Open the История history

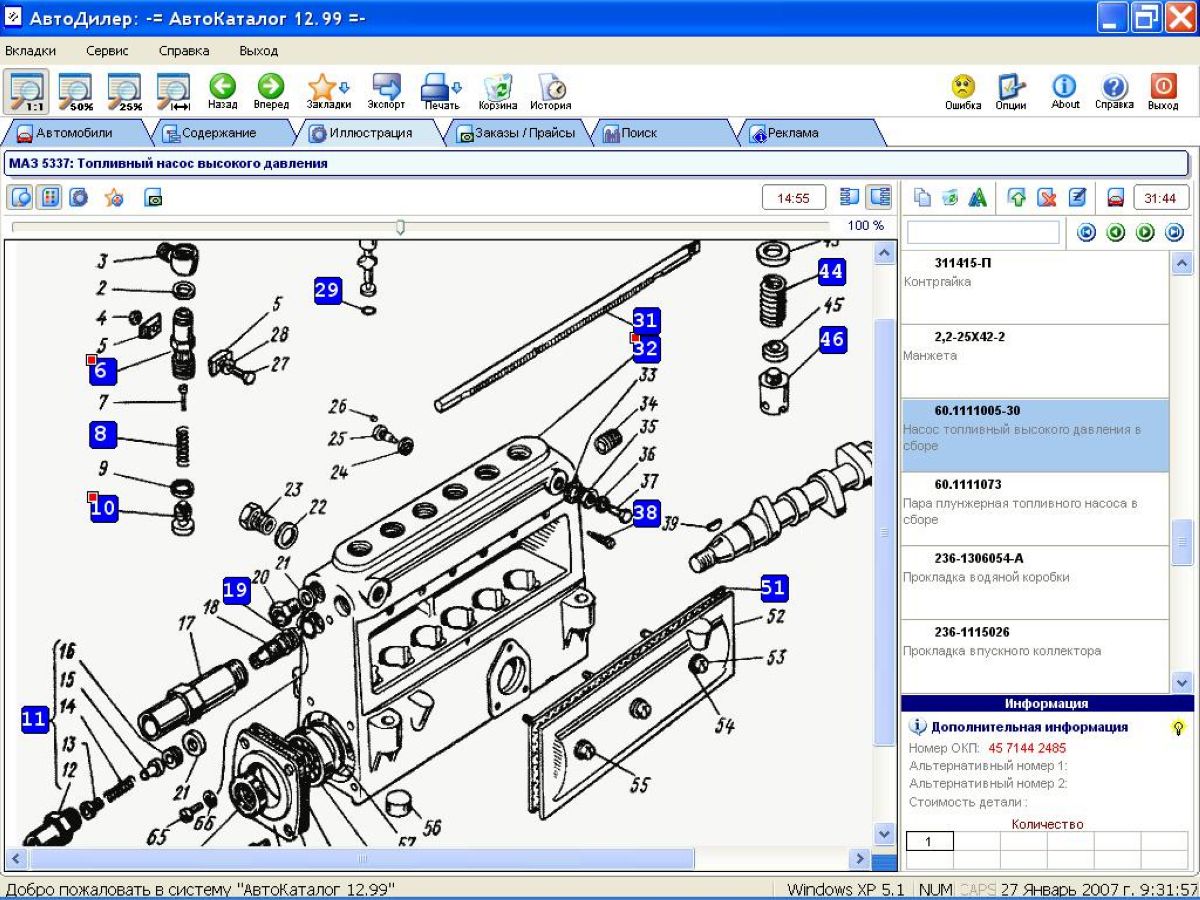point(551,91)
